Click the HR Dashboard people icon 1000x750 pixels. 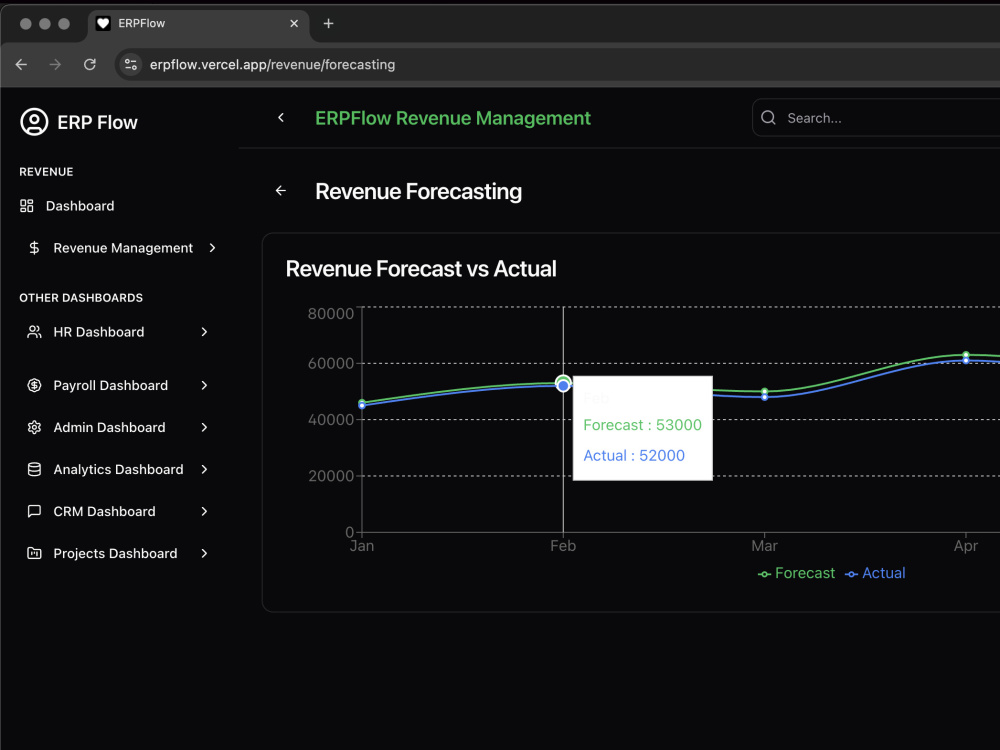point(34,332)
